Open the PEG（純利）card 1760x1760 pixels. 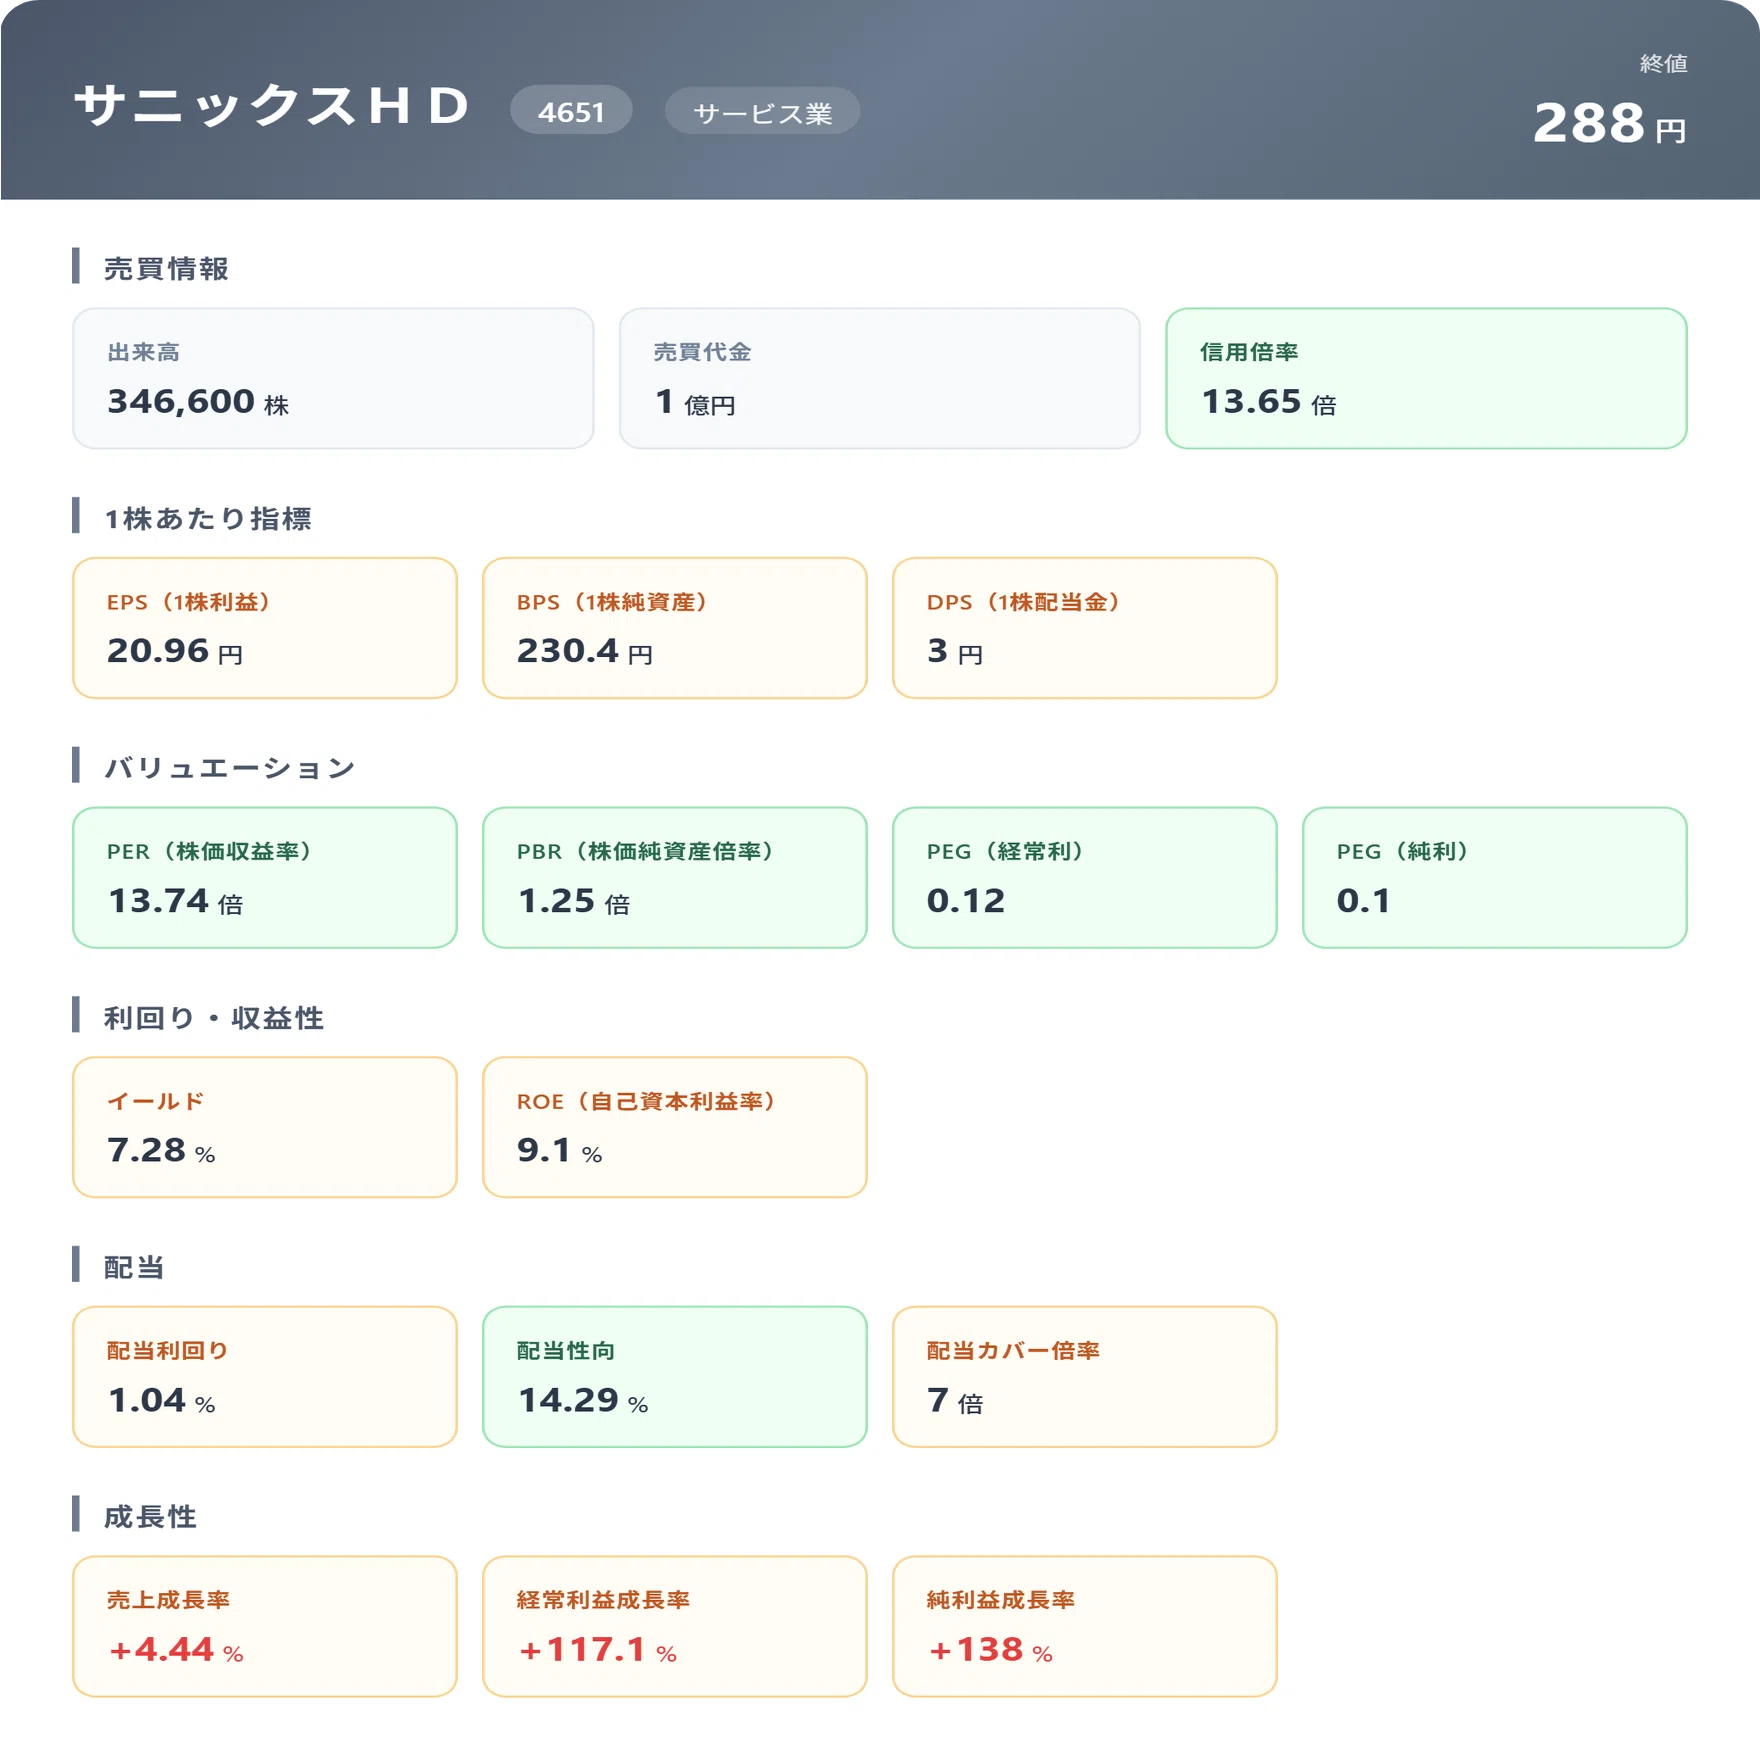[x=1495, y=878]
